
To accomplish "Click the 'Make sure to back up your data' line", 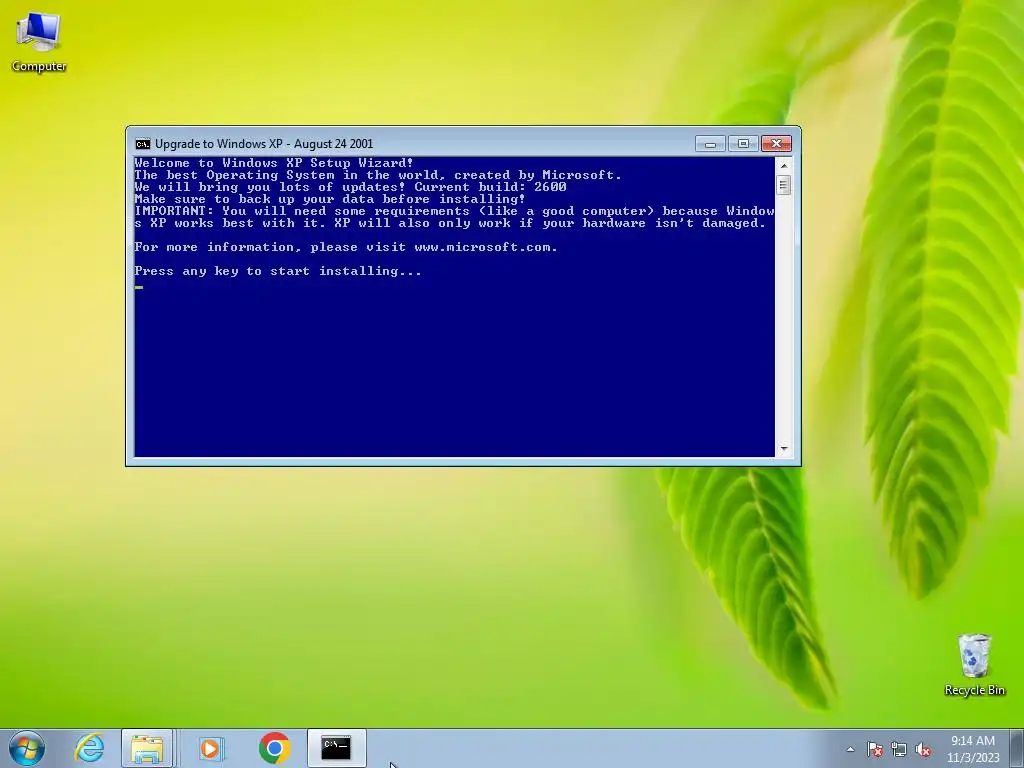I will [x=330, y=199].
